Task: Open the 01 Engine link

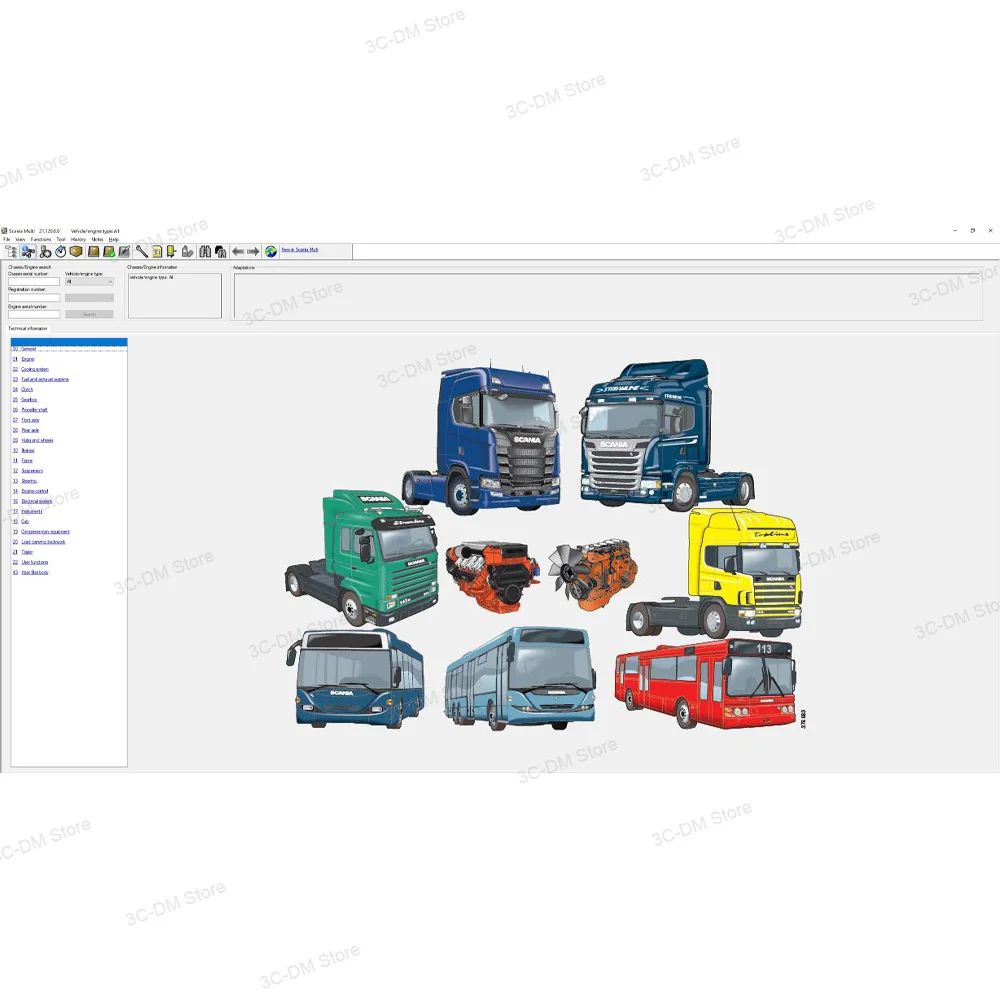Action: click(24, 359)
